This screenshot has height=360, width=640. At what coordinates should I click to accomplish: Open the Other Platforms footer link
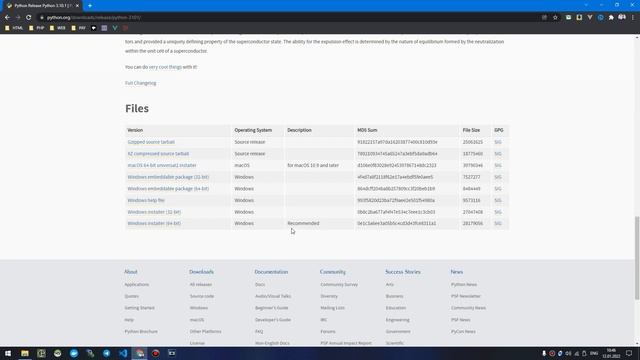[205, 332]
